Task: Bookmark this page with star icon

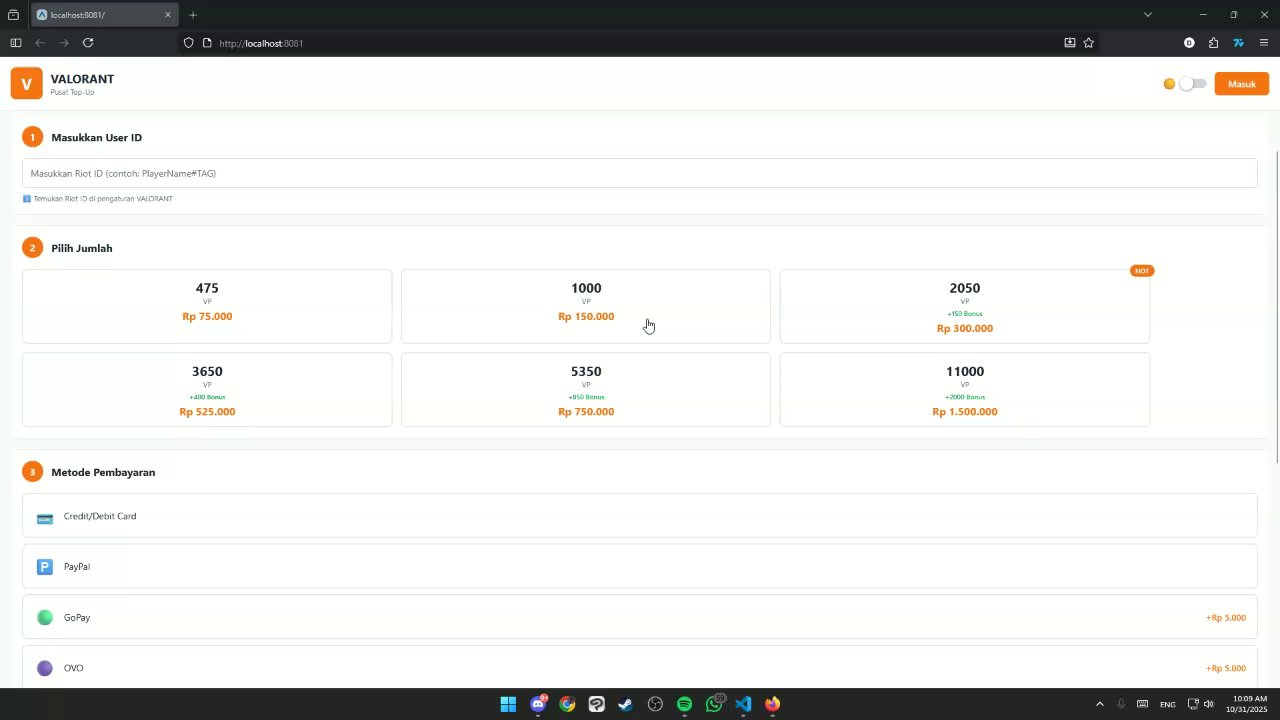Action: pos(1089,43)
